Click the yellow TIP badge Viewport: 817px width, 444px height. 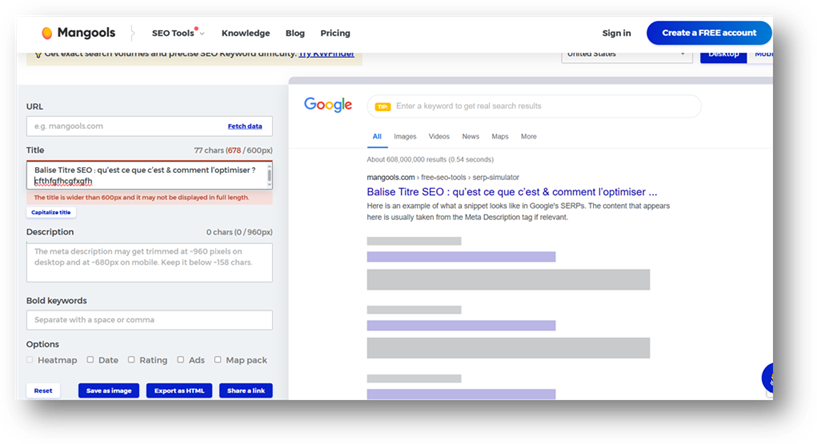pos(382,106)
